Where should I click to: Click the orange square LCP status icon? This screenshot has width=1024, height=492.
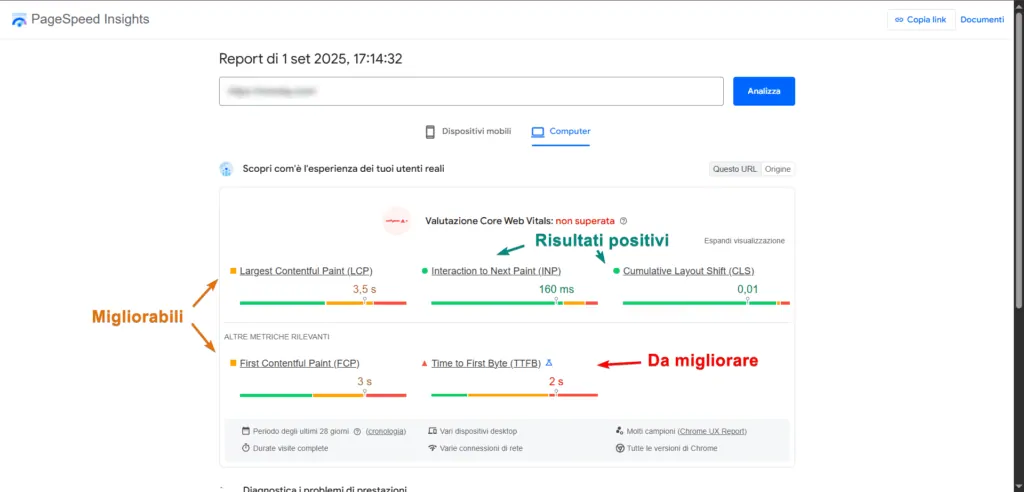coord(233,271)
